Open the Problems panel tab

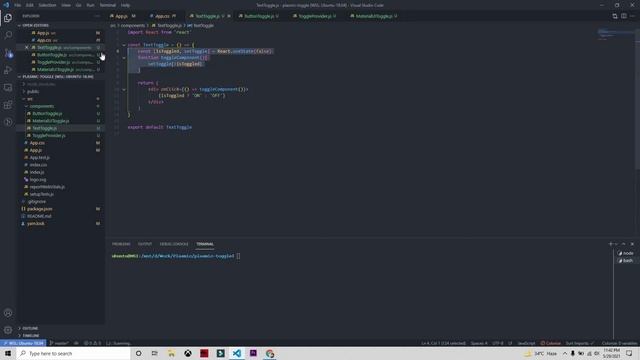(121, 244)
